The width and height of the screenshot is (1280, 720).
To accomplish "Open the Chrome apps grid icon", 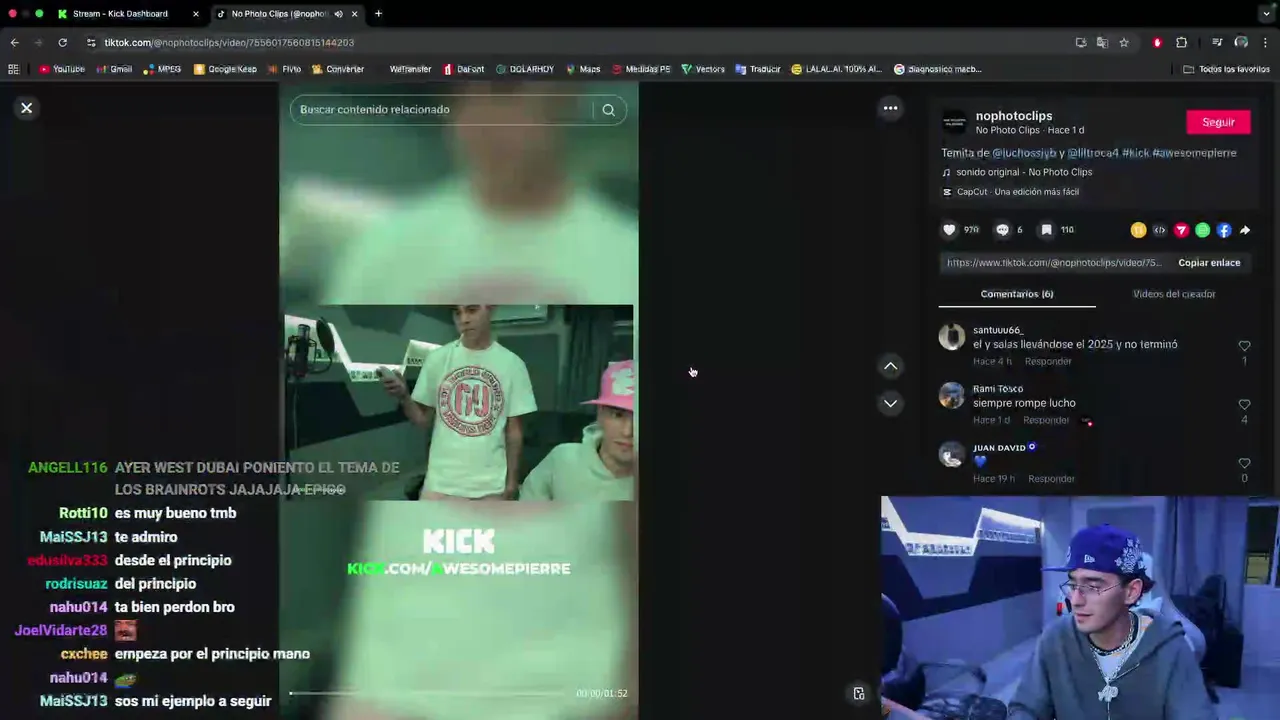I will (x=13, y=69).
